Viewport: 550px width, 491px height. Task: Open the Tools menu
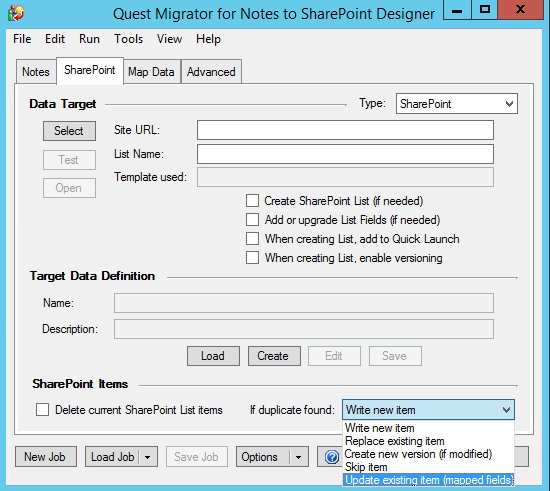[x=128, y=39]
